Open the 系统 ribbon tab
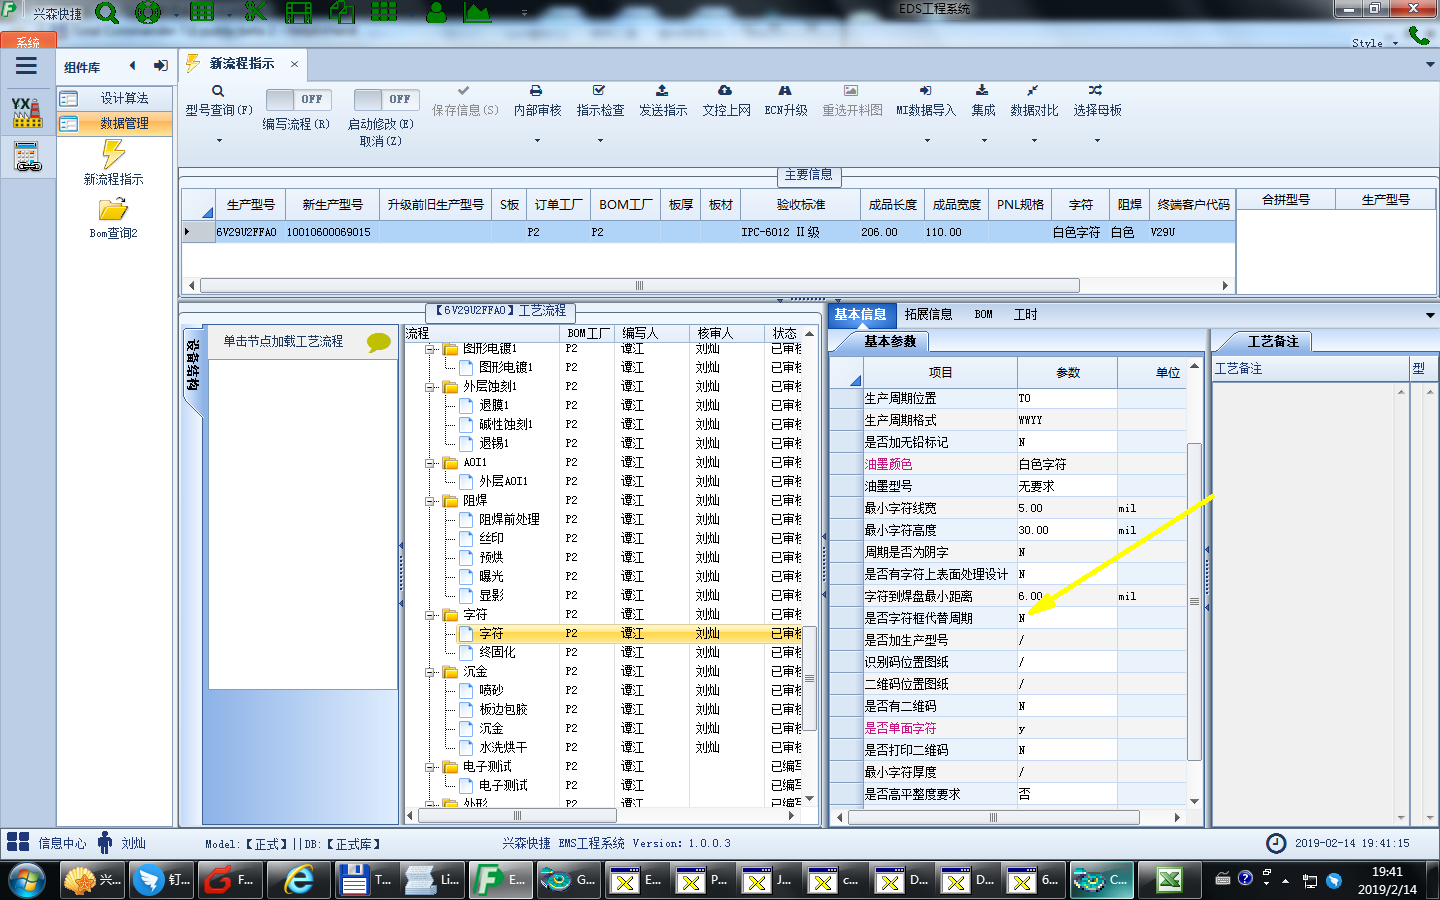1440x900 pixels. [x=28, y=41]
